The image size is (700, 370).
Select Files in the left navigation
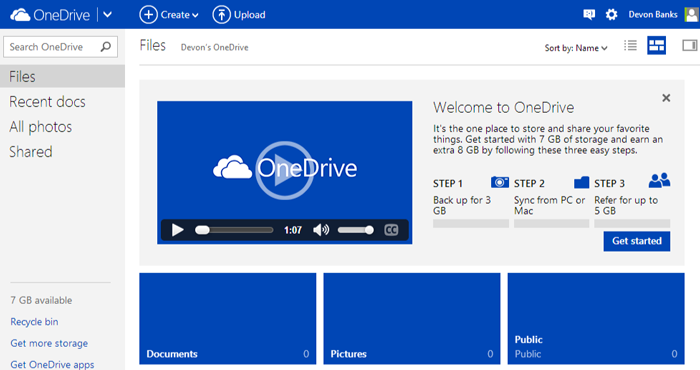point(62,76)
